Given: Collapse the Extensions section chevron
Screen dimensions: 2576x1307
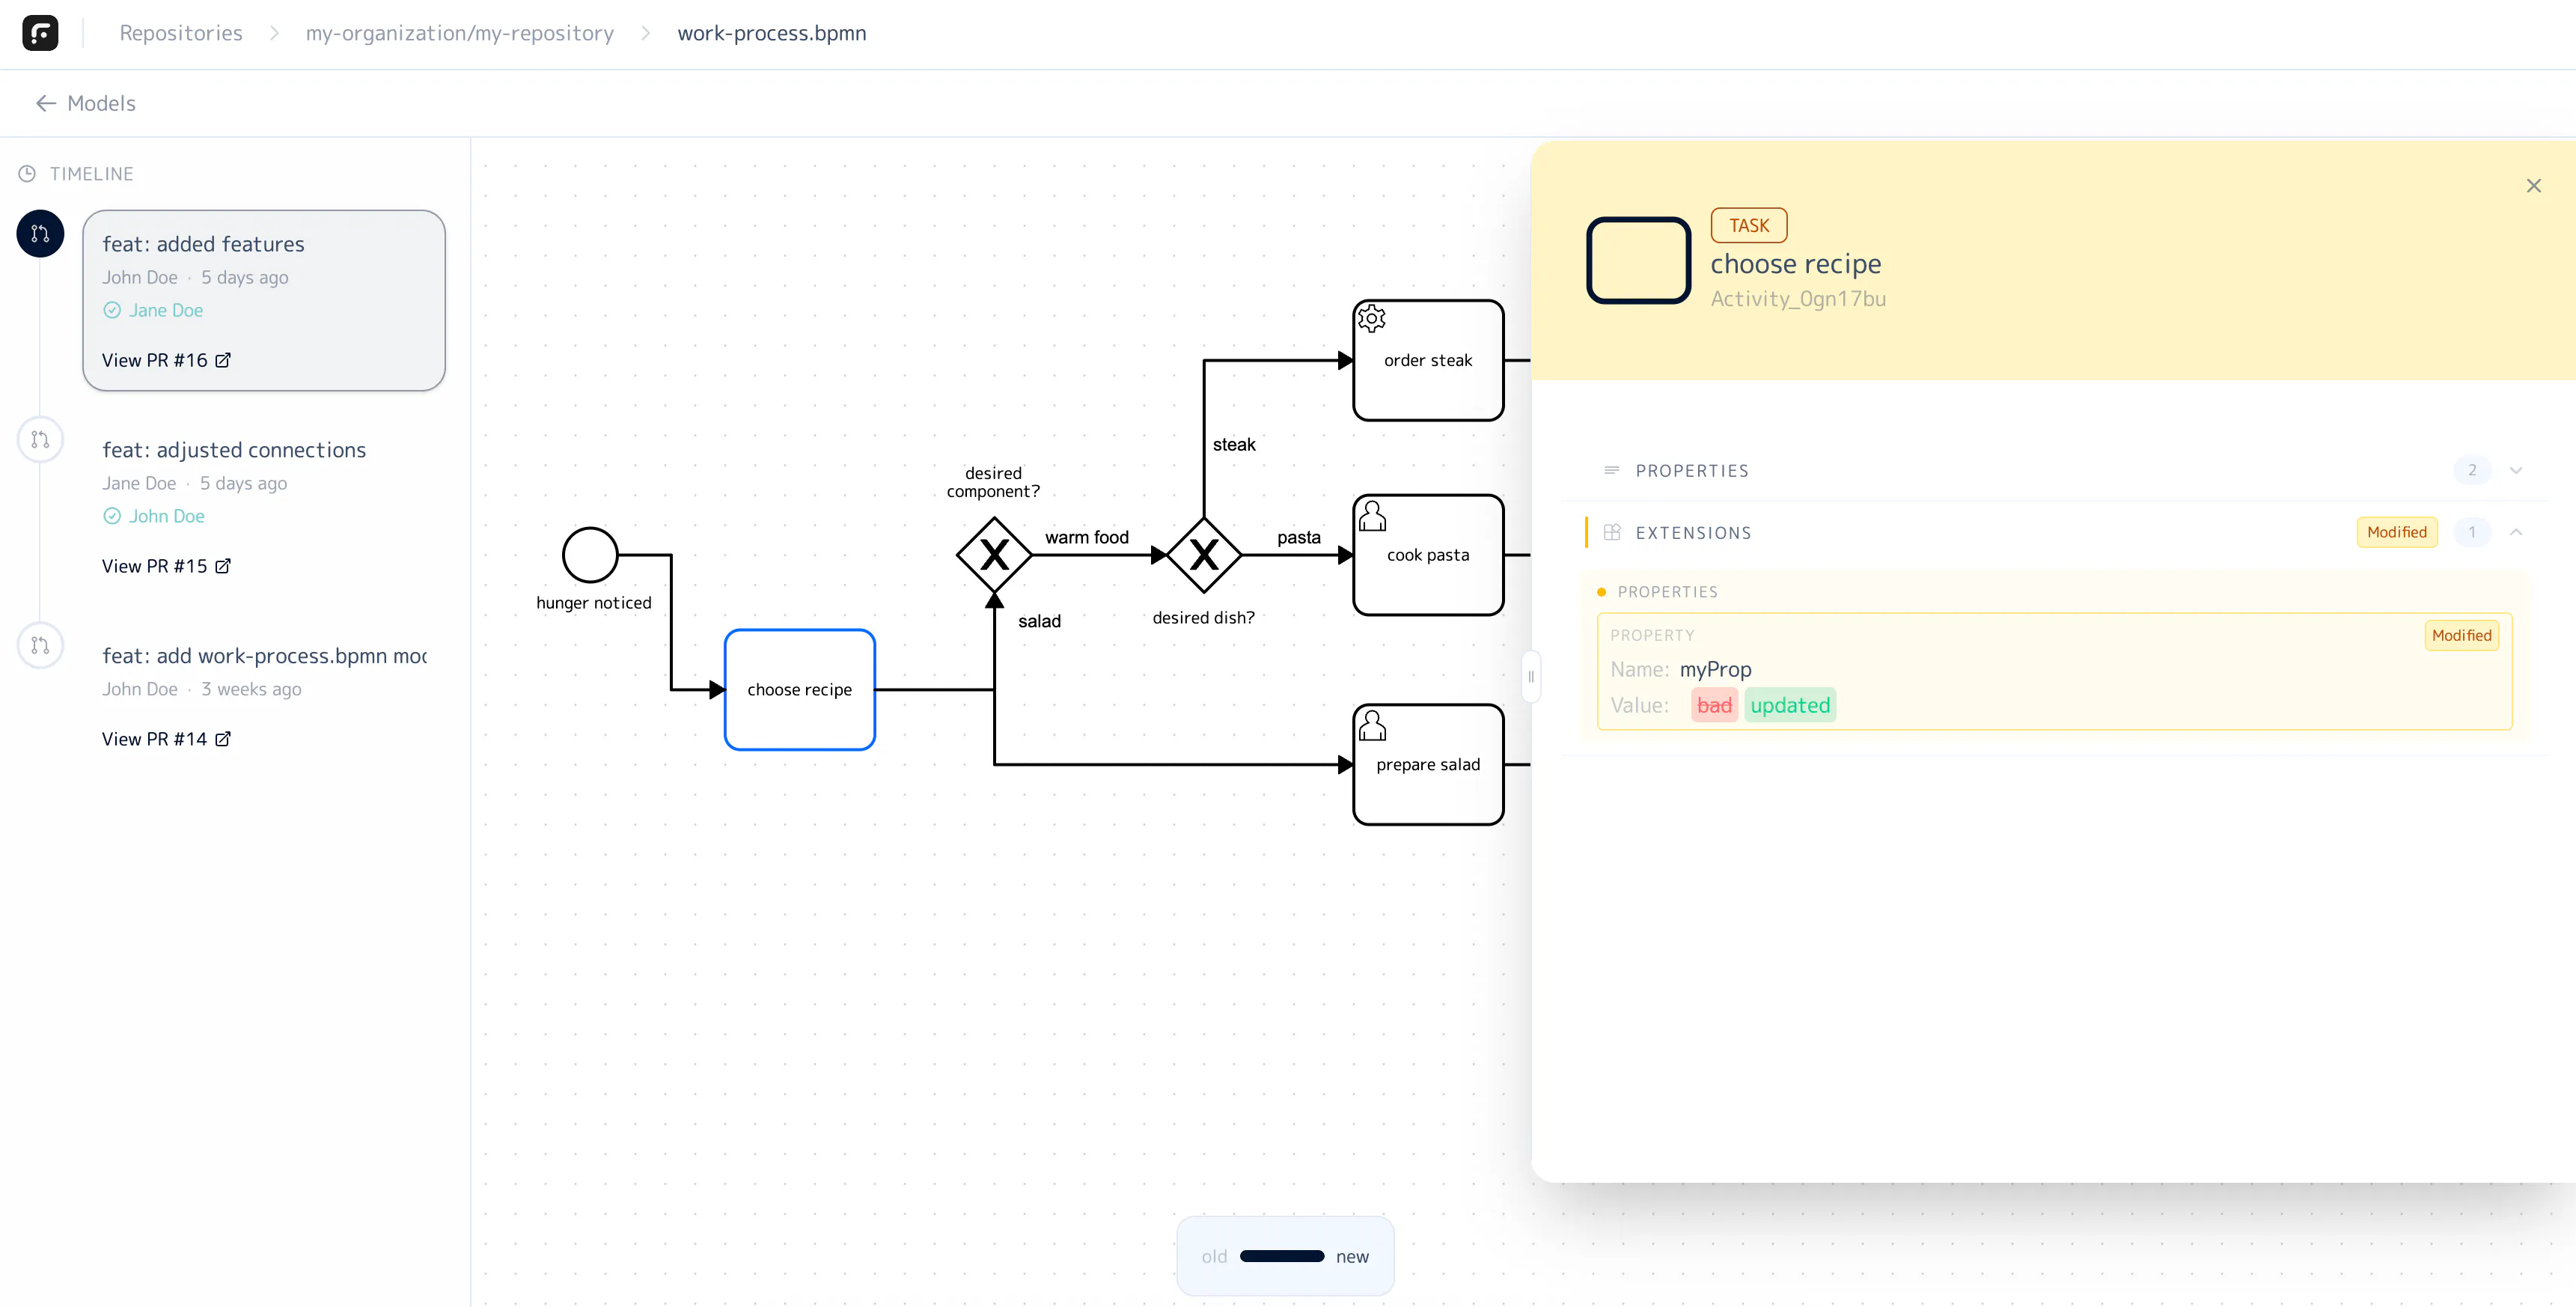Looking at the screenshot, I should click(2516, 533).
